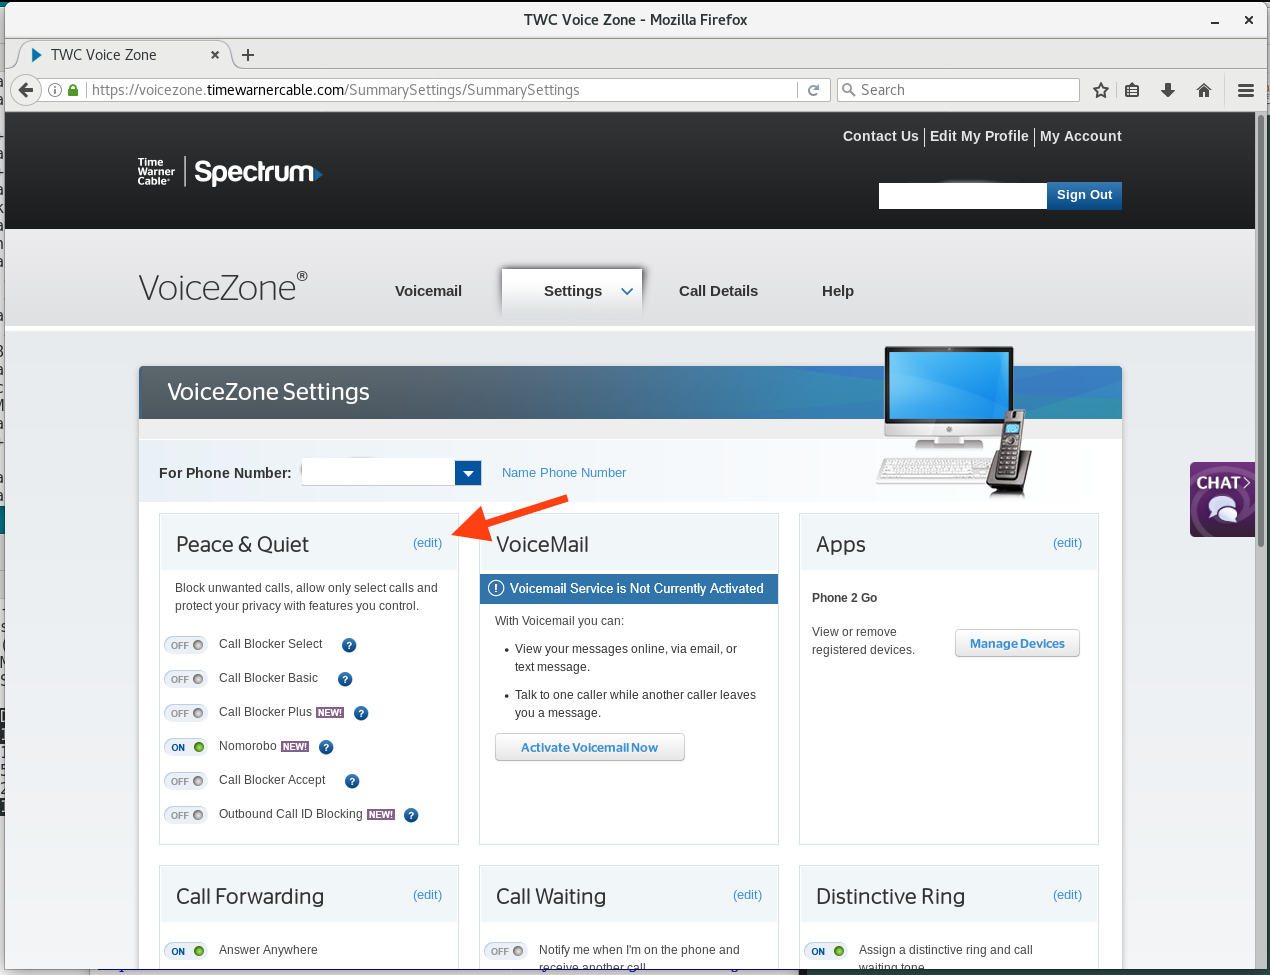Viewport: 1270px width, 975px height.
Task: Click the Name Phone Number link
Action: click(564, 473)
